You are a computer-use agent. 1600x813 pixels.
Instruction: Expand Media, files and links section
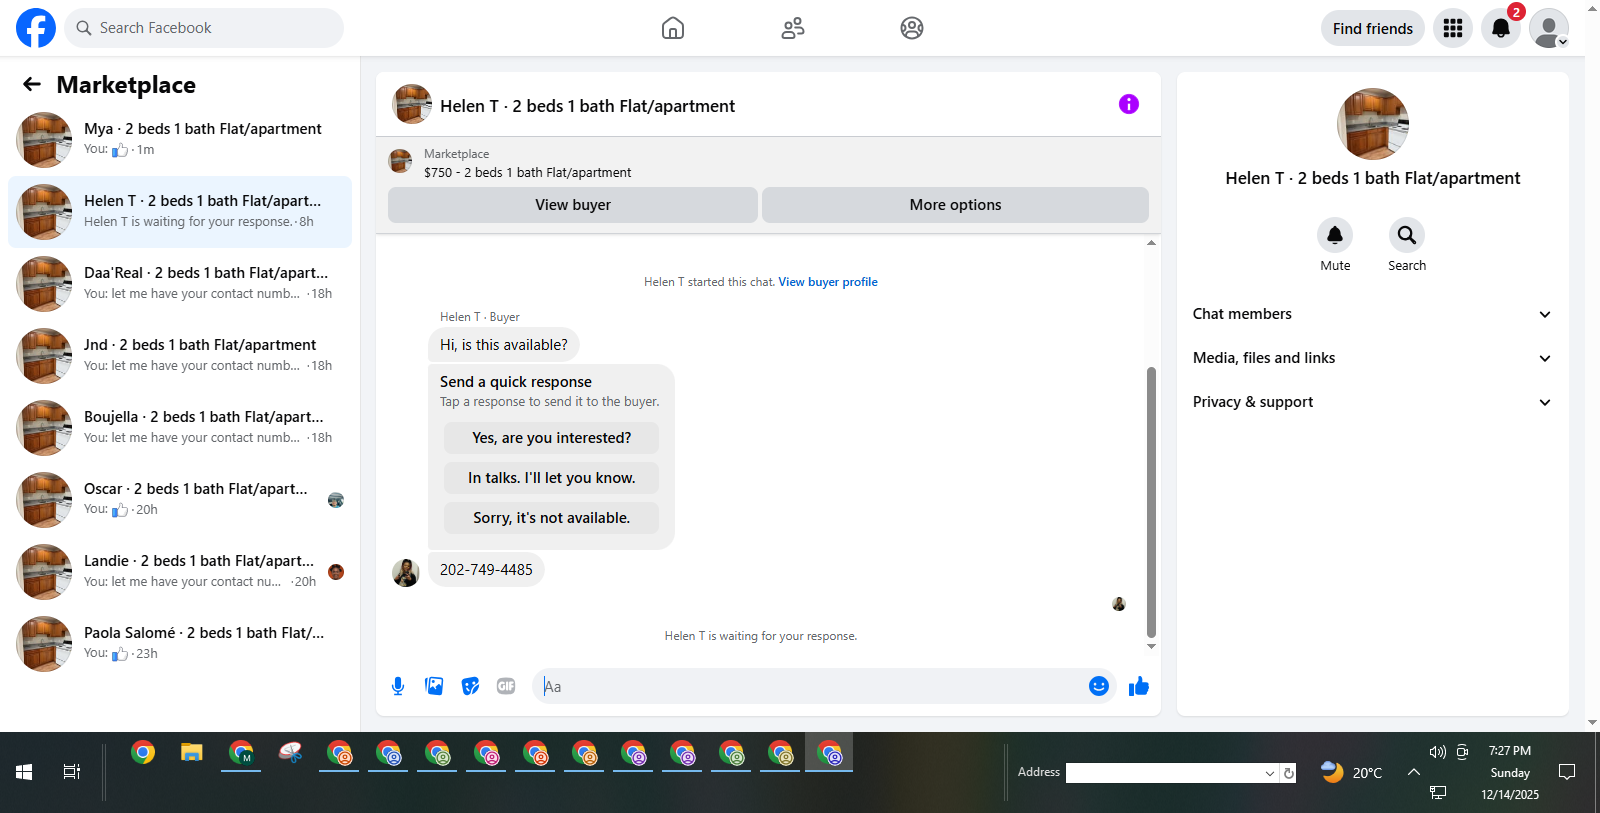tap(1372, 358)
